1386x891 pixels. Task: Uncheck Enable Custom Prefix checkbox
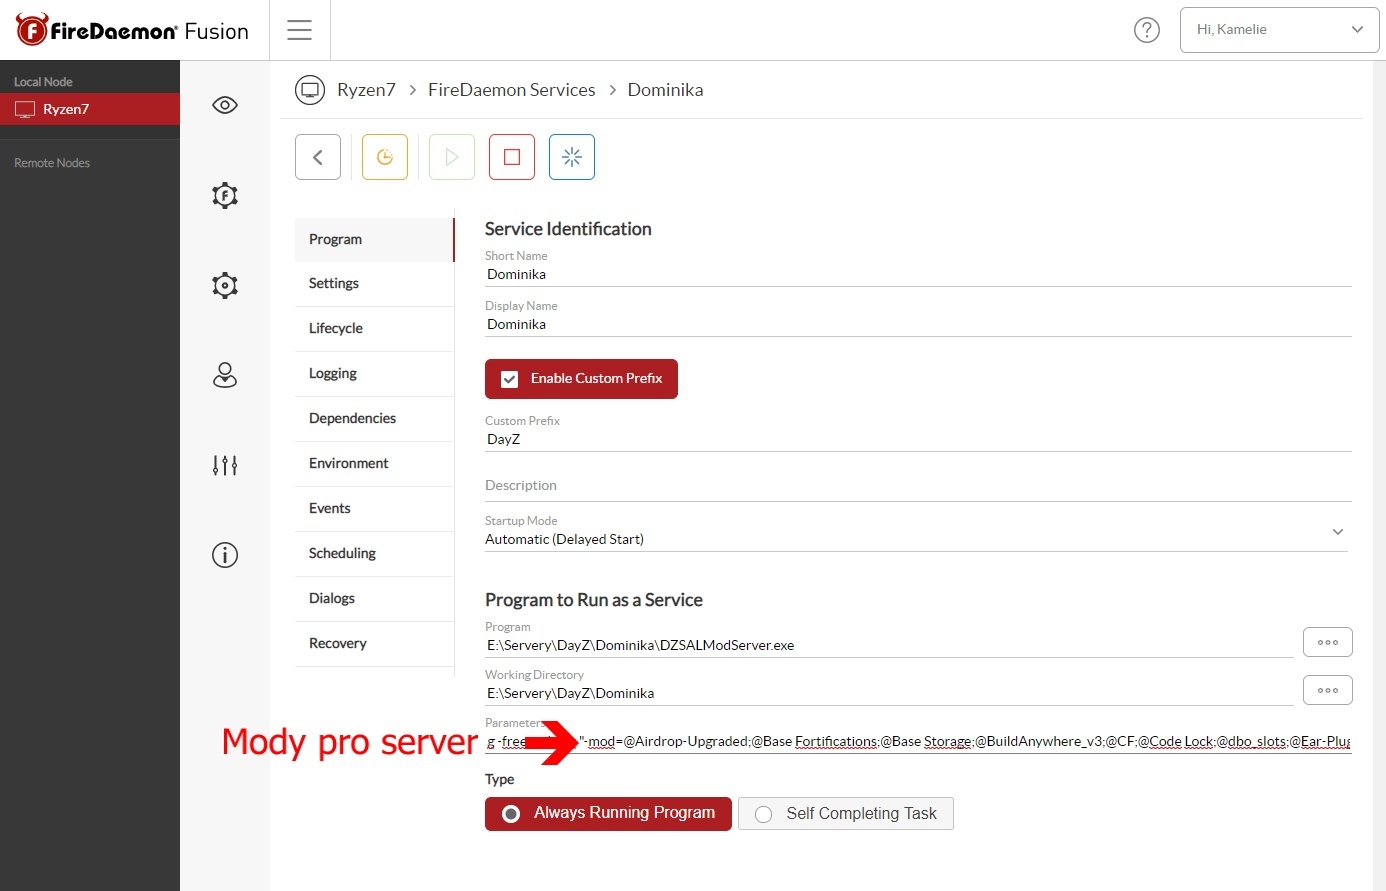coord(510,379)
